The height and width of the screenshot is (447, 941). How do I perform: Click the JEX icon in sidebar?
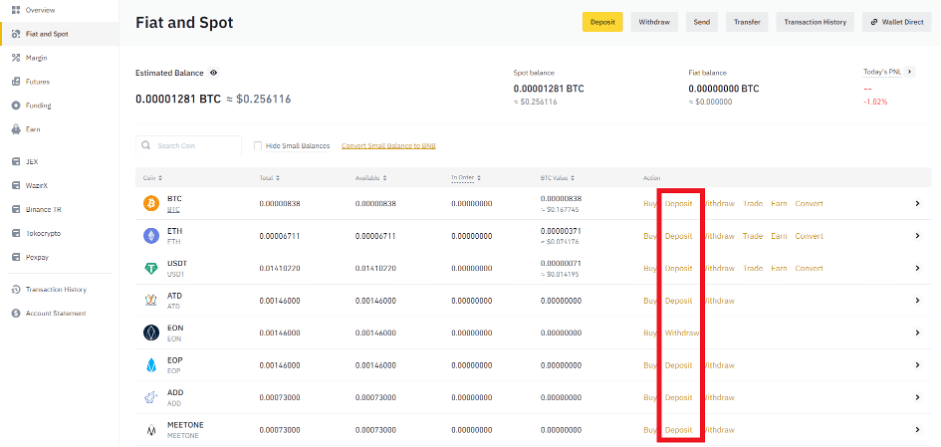16,162
